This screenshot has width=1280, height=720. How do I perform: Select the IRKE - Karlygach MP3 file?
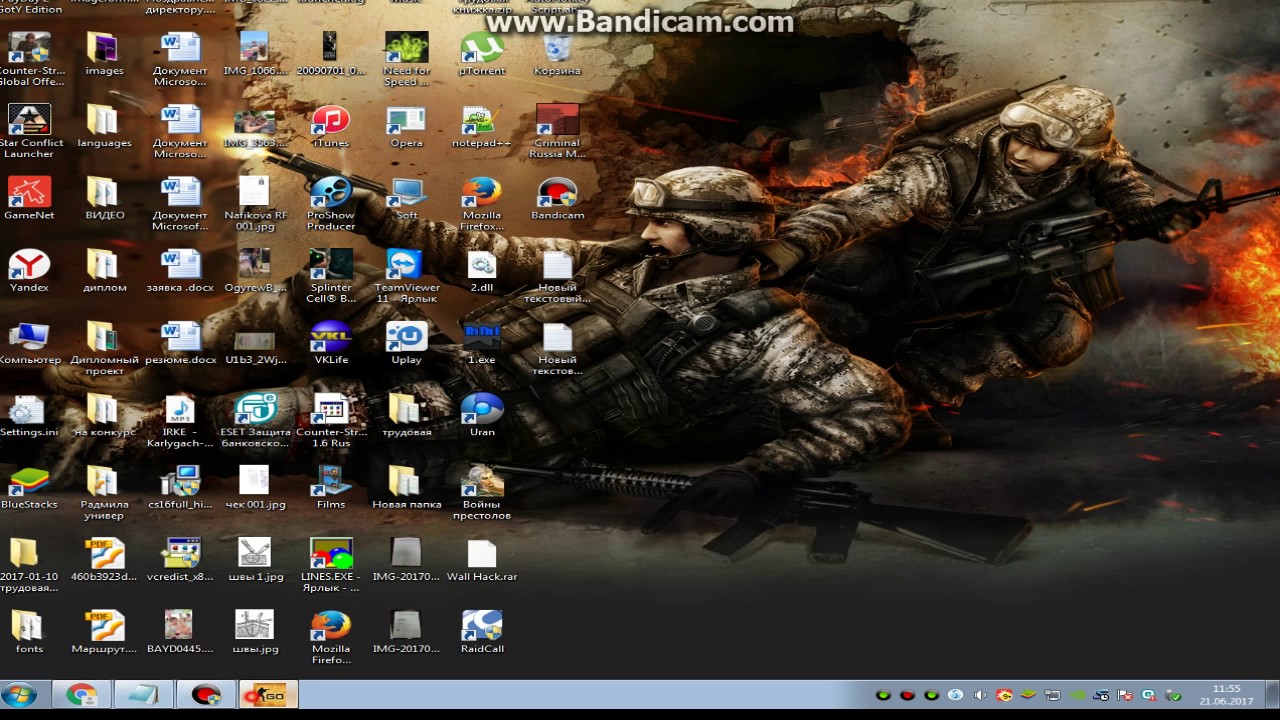(x=180, y=420)
